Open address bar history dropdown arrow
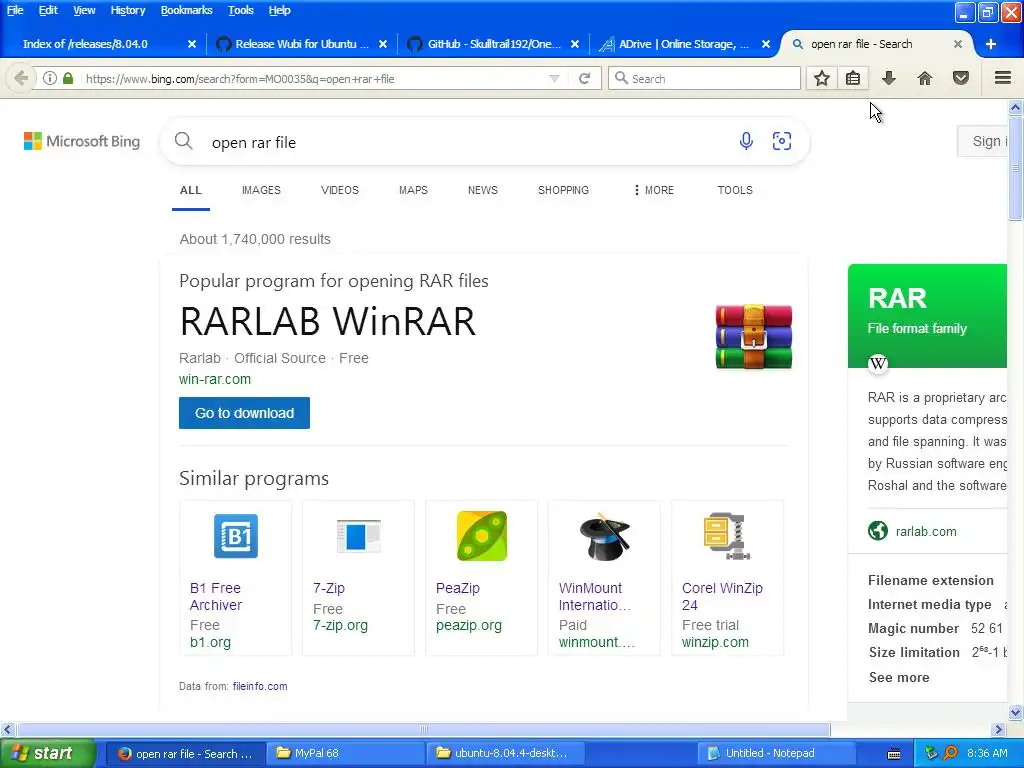Viewport: 1024px width, 768px height. tap(554, 78)
